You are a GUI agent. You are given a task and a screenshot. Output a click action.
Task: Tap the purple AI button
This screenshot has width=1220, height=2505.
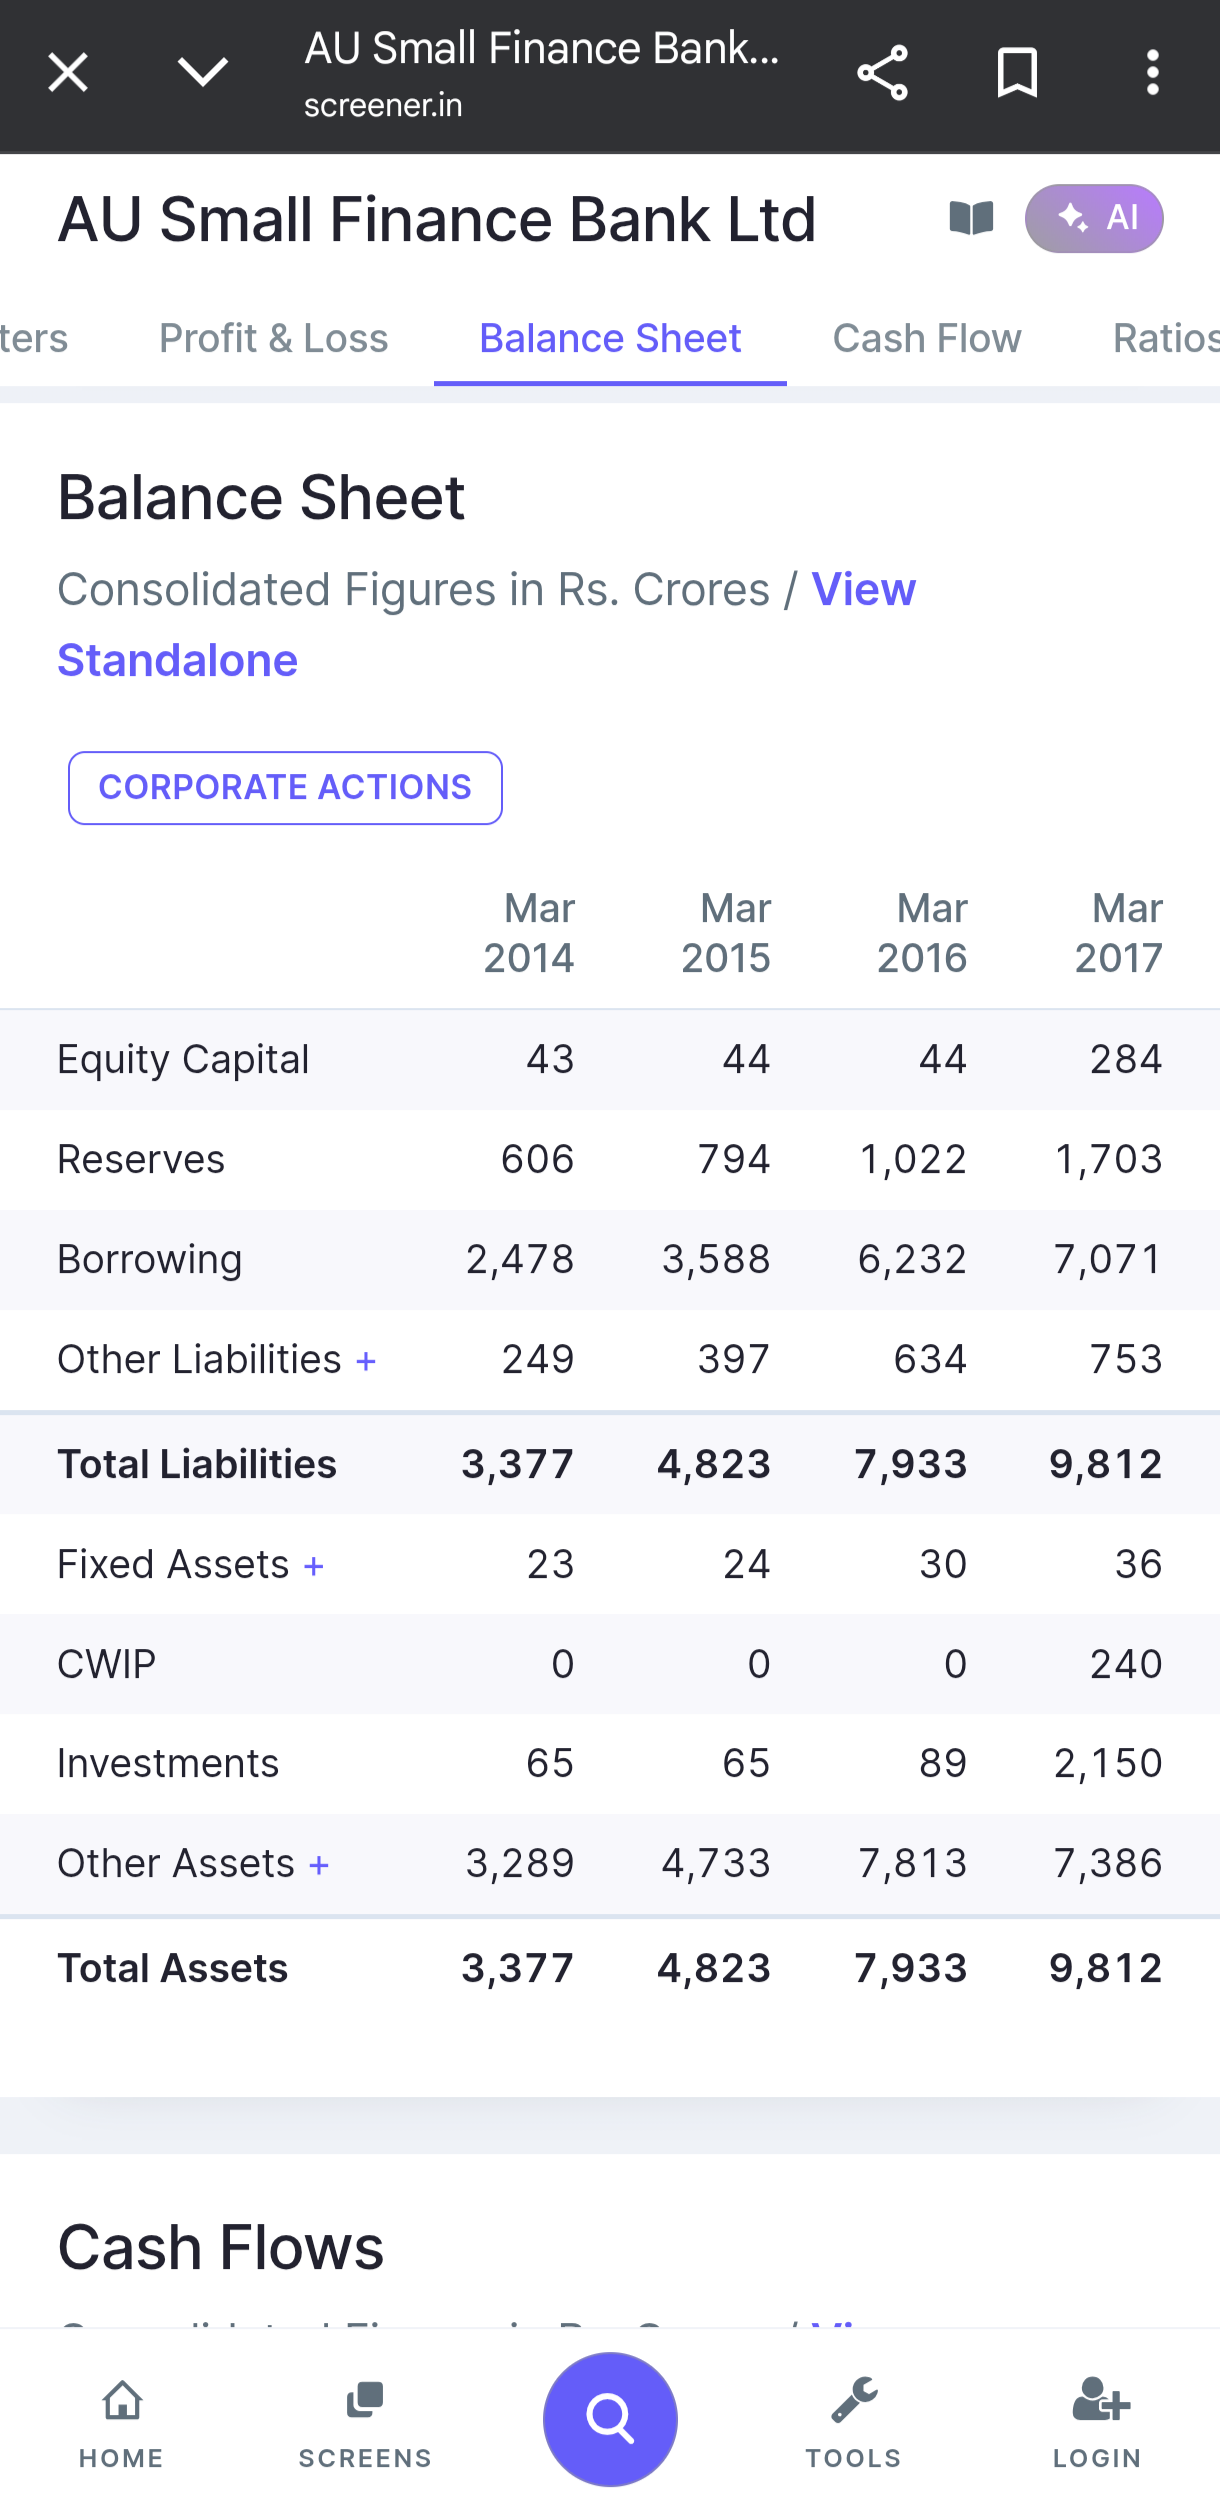click(x=1094, y=218)
